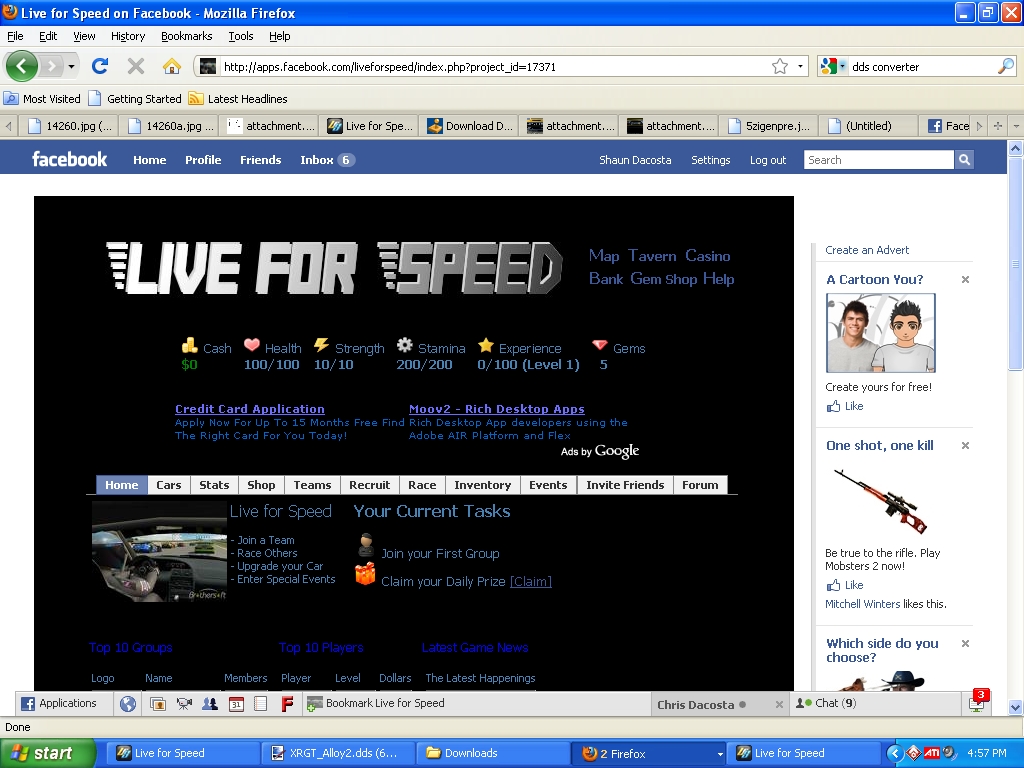Like the One shot, one kill advert

[845, 585]
